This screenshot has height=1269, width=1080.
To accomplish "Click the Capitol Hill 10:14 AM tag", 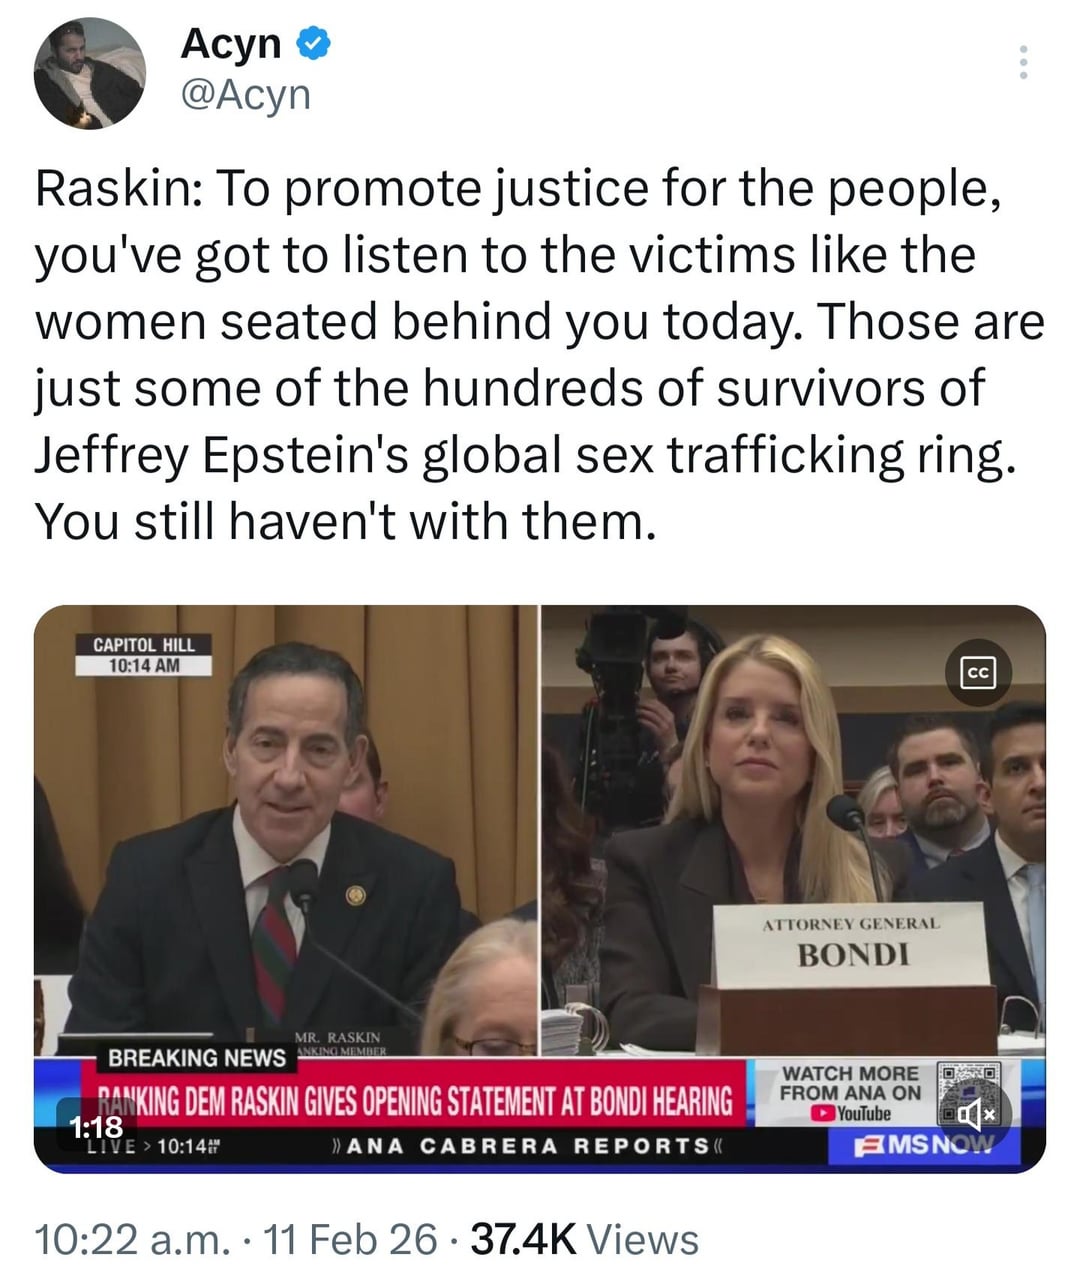I will (144, 654).
